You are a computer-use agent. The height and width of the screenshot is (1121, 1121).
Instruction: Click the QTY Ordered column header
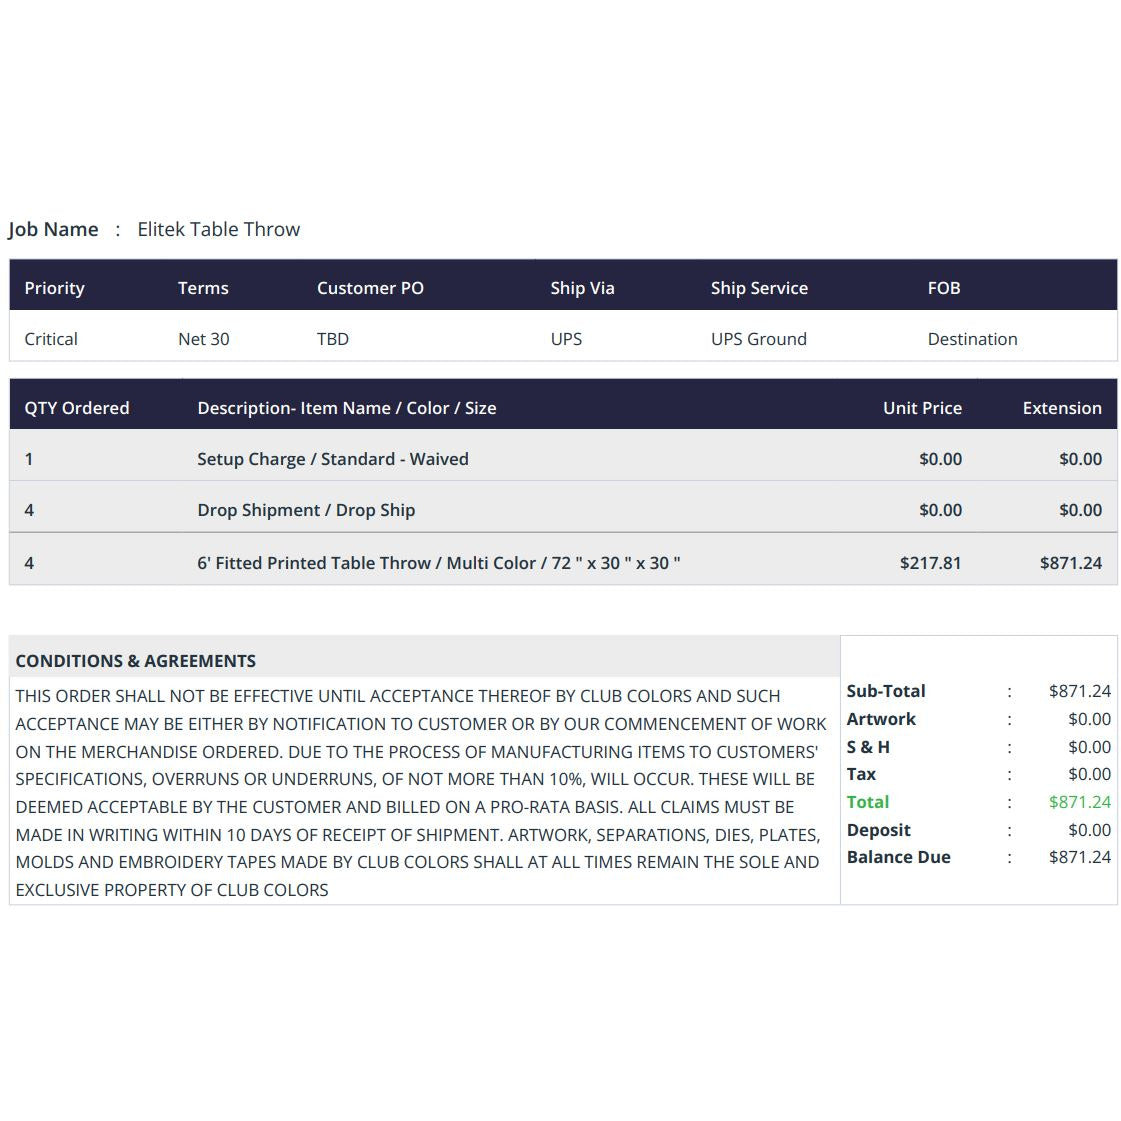(x=76, y=408)
